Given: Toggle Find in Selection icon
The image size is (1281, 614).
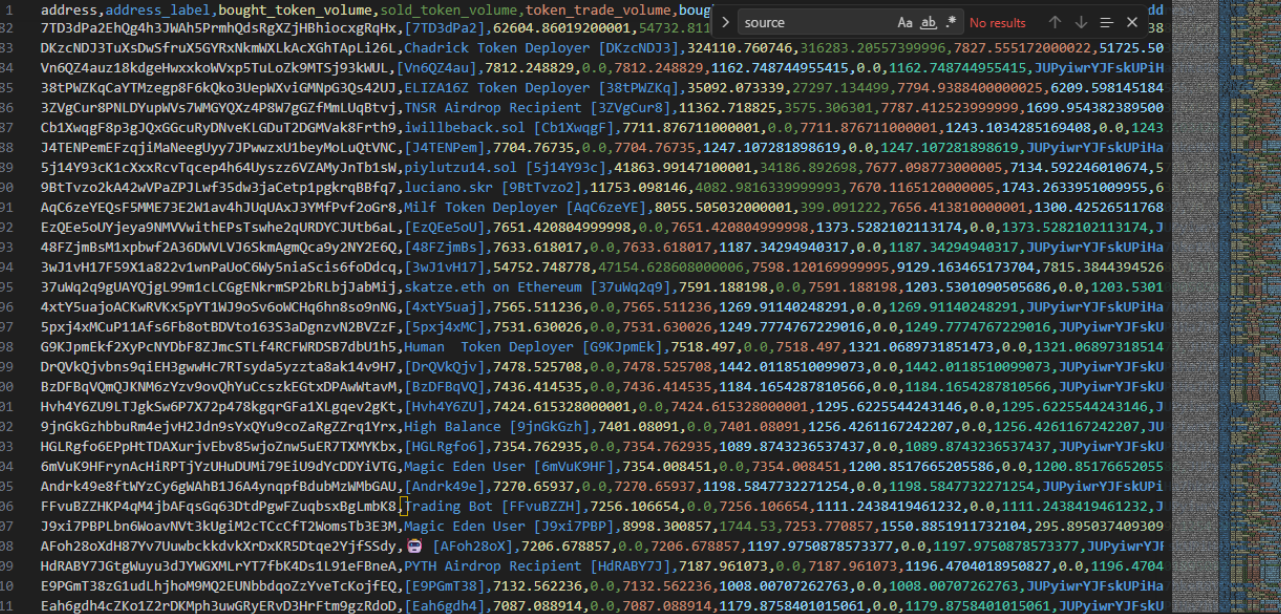Looking at the screenshot, I should [x=1106, y=22].
